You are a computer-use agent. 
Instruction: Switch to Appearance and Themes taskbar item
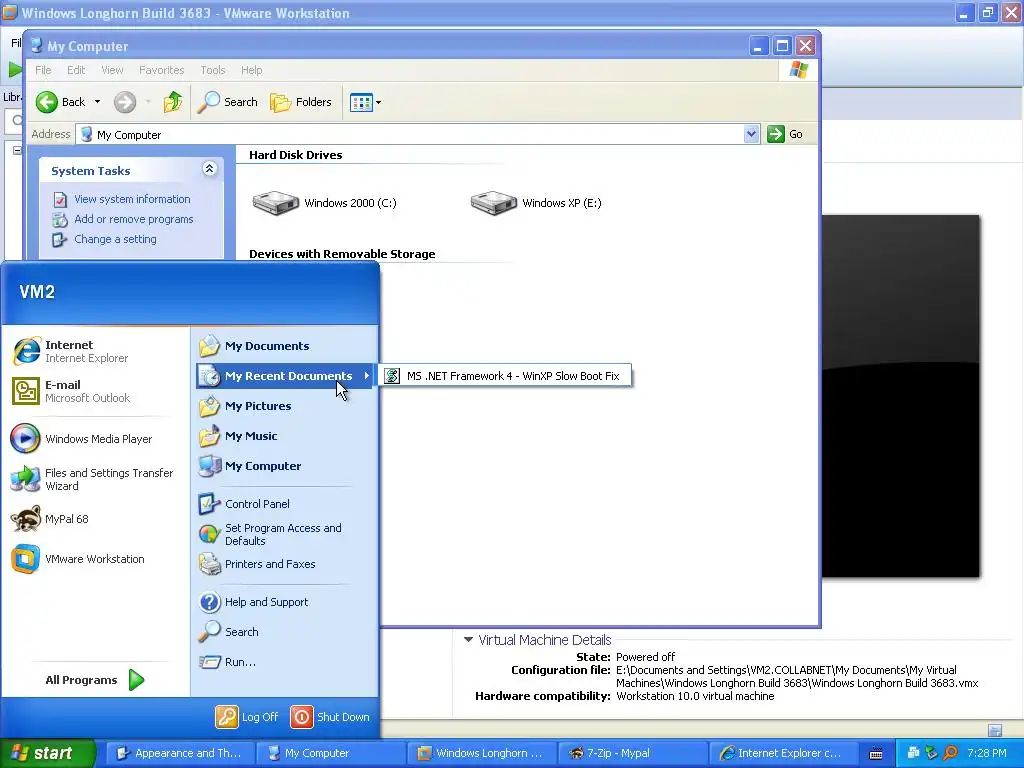pyautogui.click(x=178, y=753)
